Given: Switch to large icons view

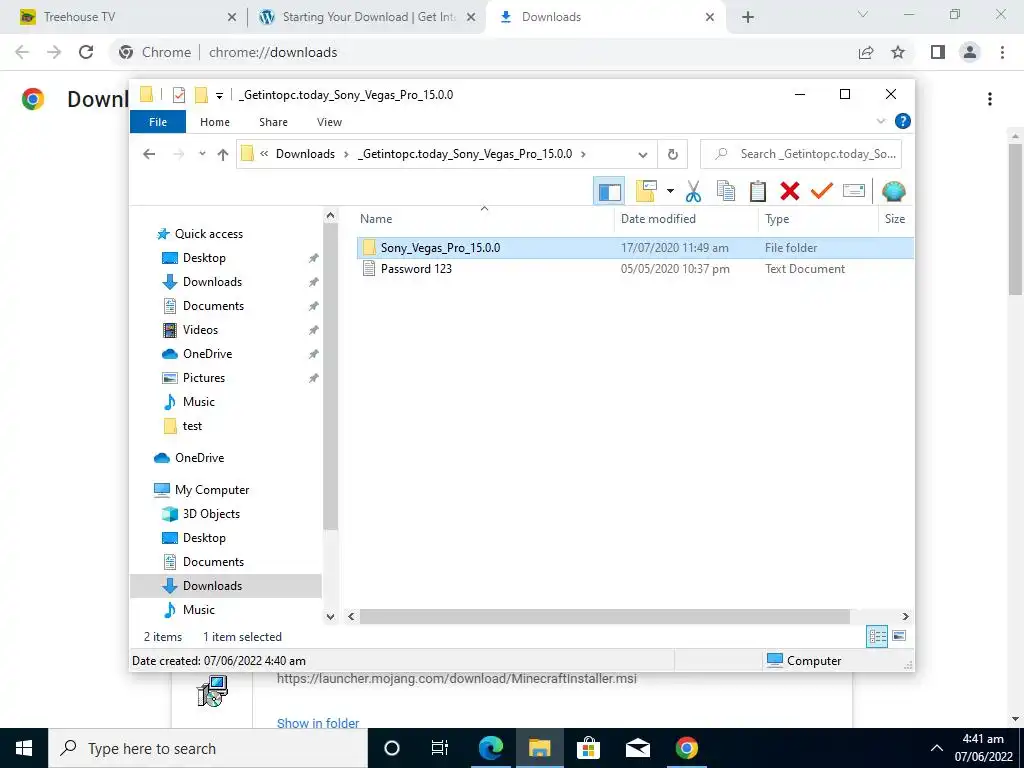Looking at the screenshot, I should coord(899,636).
